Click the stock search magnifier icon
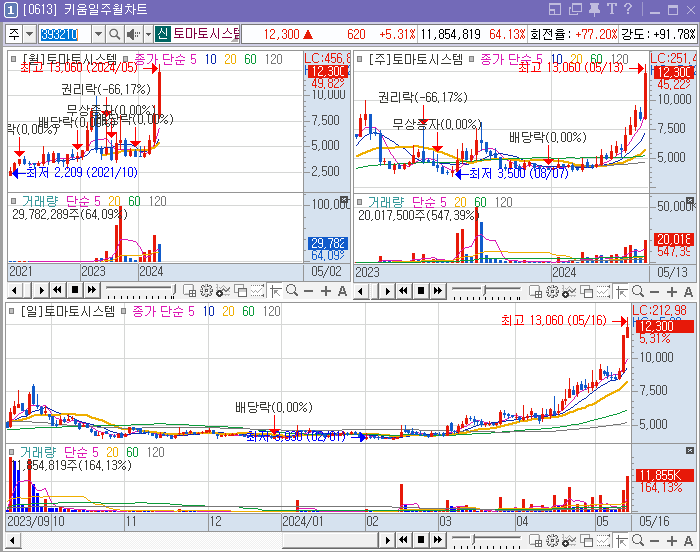Viewport: 700px width, 552px height. tap(114, 34)
